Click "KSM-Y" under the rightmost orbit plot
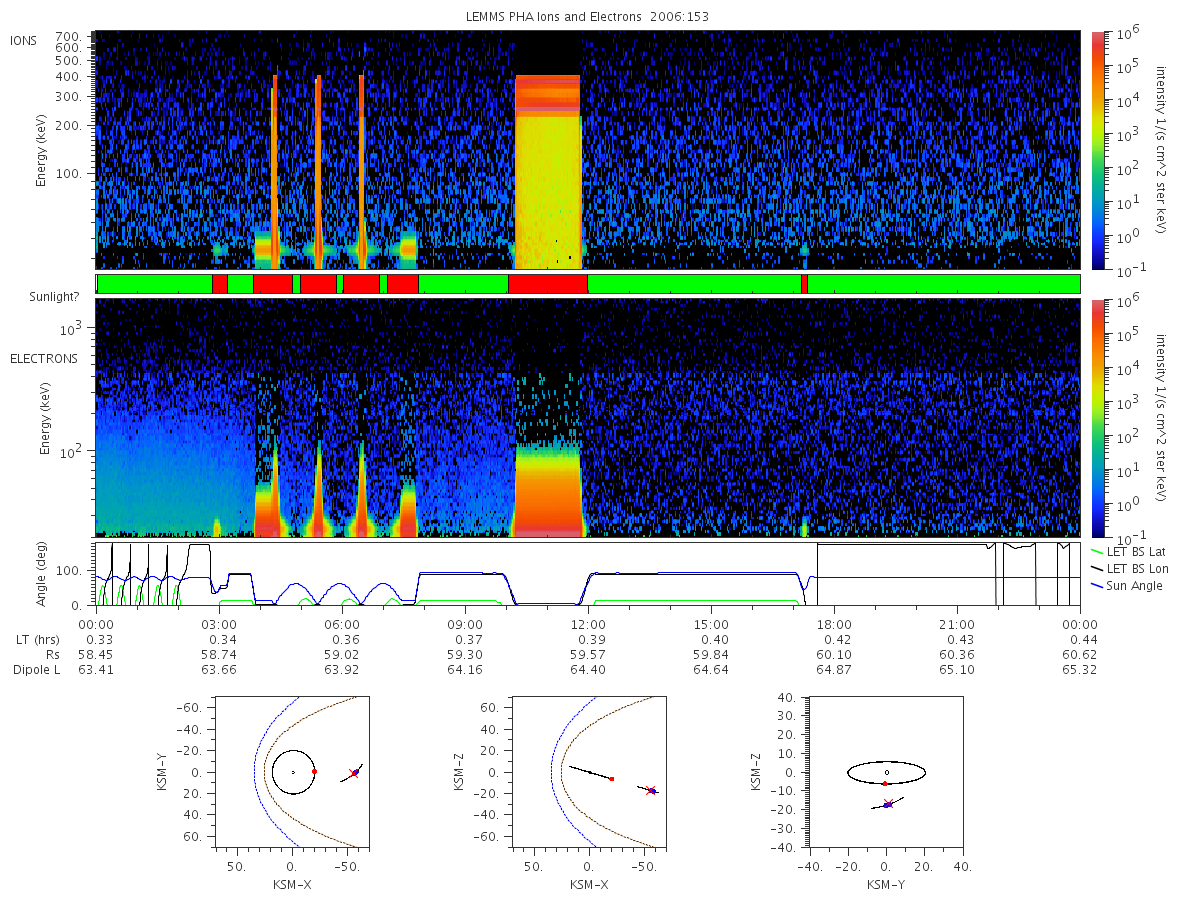 click(x=885, y=885)
